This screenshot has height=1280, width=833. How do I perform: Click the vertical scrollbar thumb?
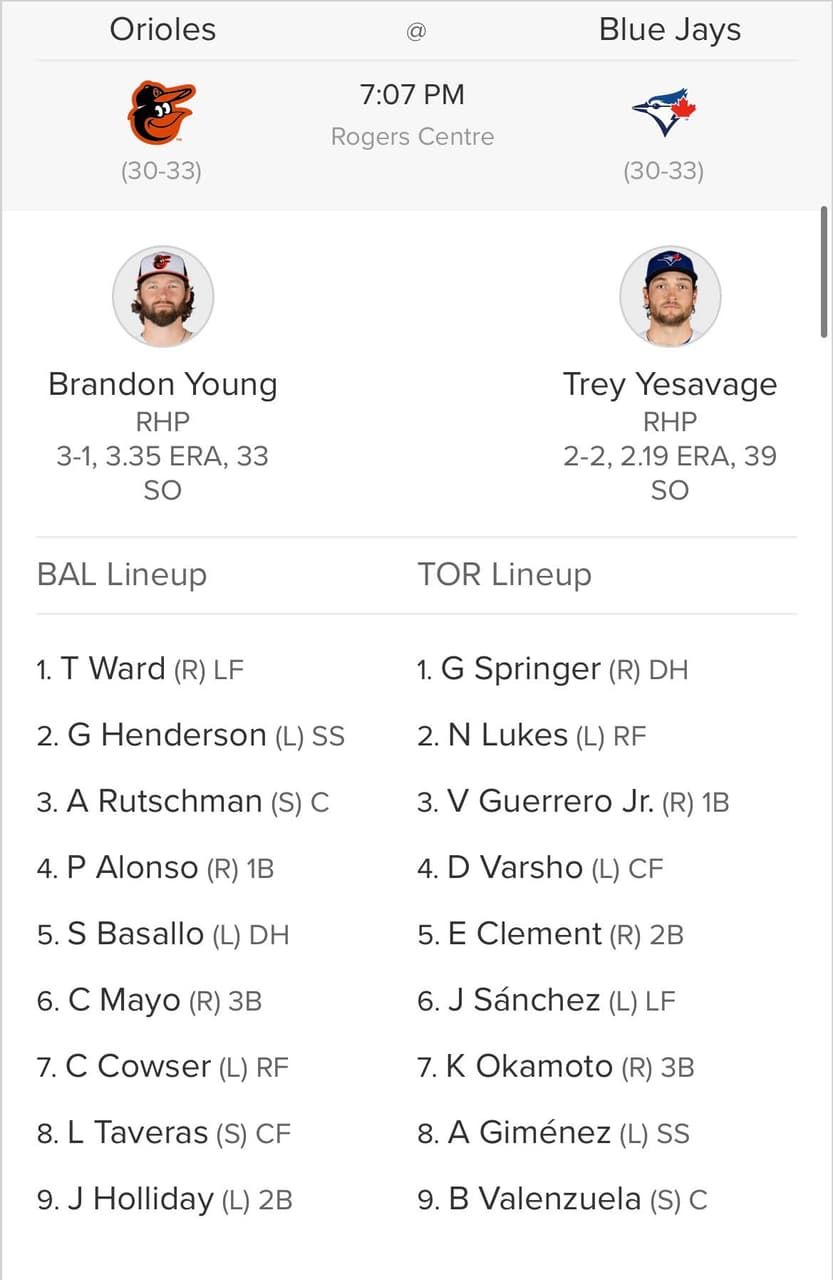tap(824, 272)
